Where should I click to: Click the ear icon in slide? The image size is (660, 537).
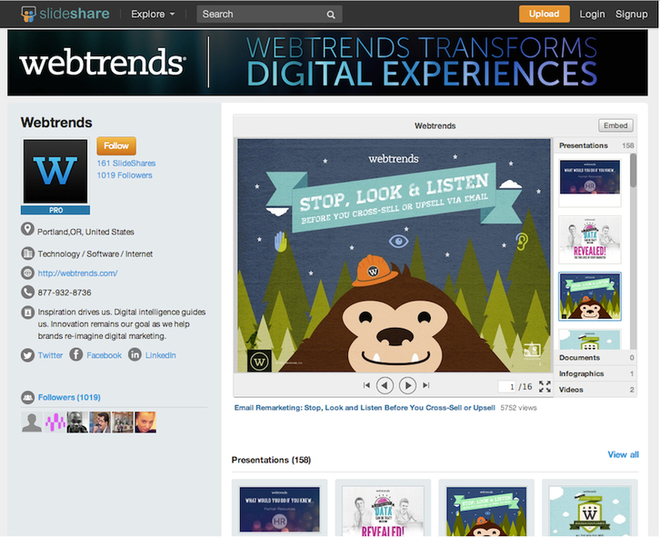click(522, 241)
